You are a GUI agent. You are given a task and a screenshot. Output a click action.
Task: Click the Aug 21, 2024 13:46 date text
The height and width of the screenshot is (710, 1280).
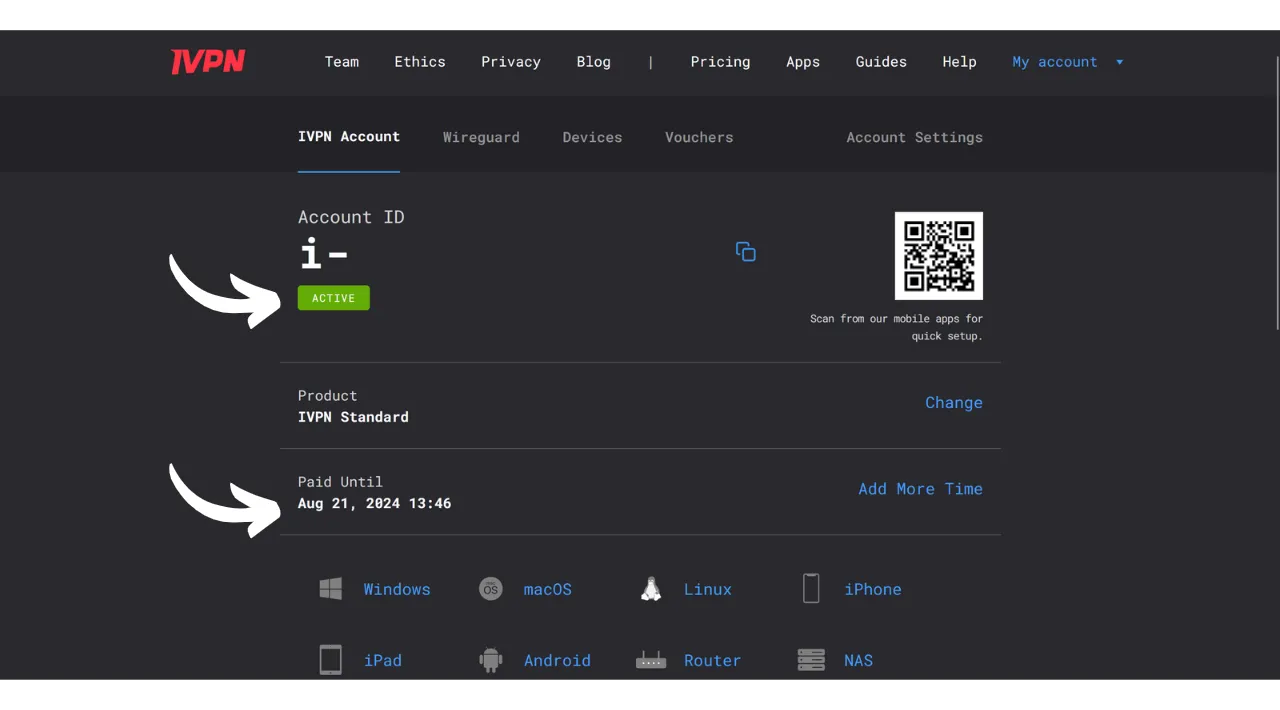pos(374,503)
